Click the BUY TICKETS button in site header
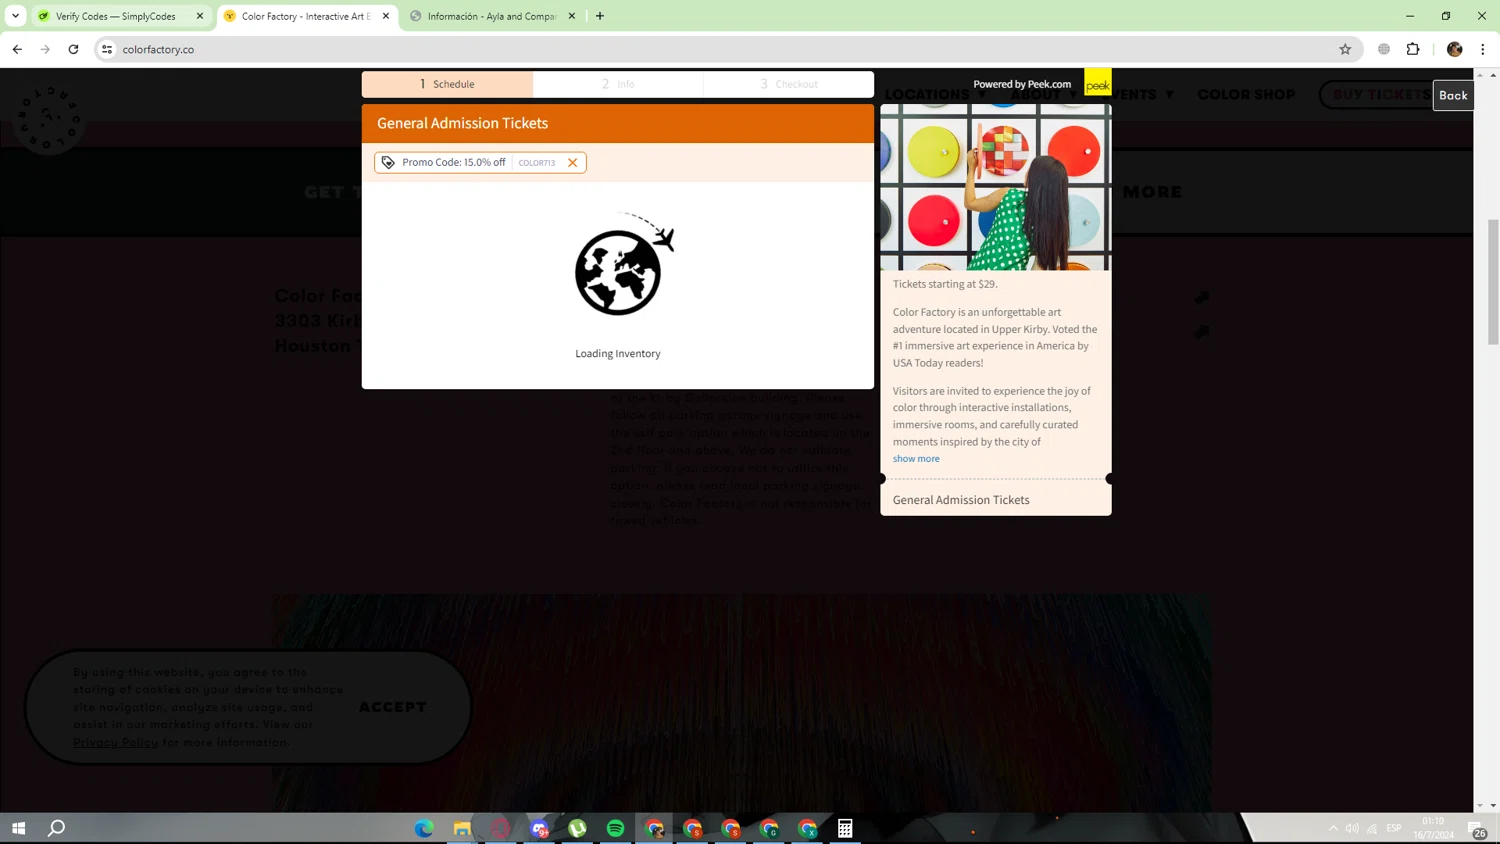1500x844 pixels. pos(1381,95)
